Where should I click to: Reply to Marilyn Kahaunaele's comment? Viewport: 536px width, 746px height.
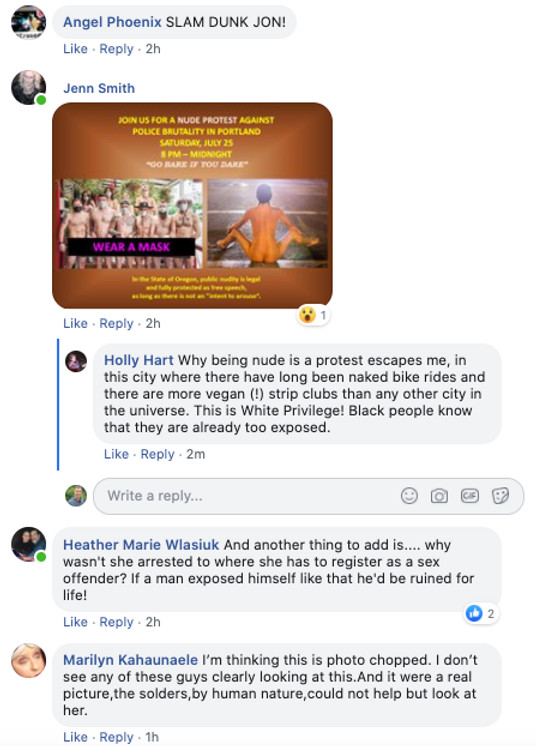click(116, 737)
